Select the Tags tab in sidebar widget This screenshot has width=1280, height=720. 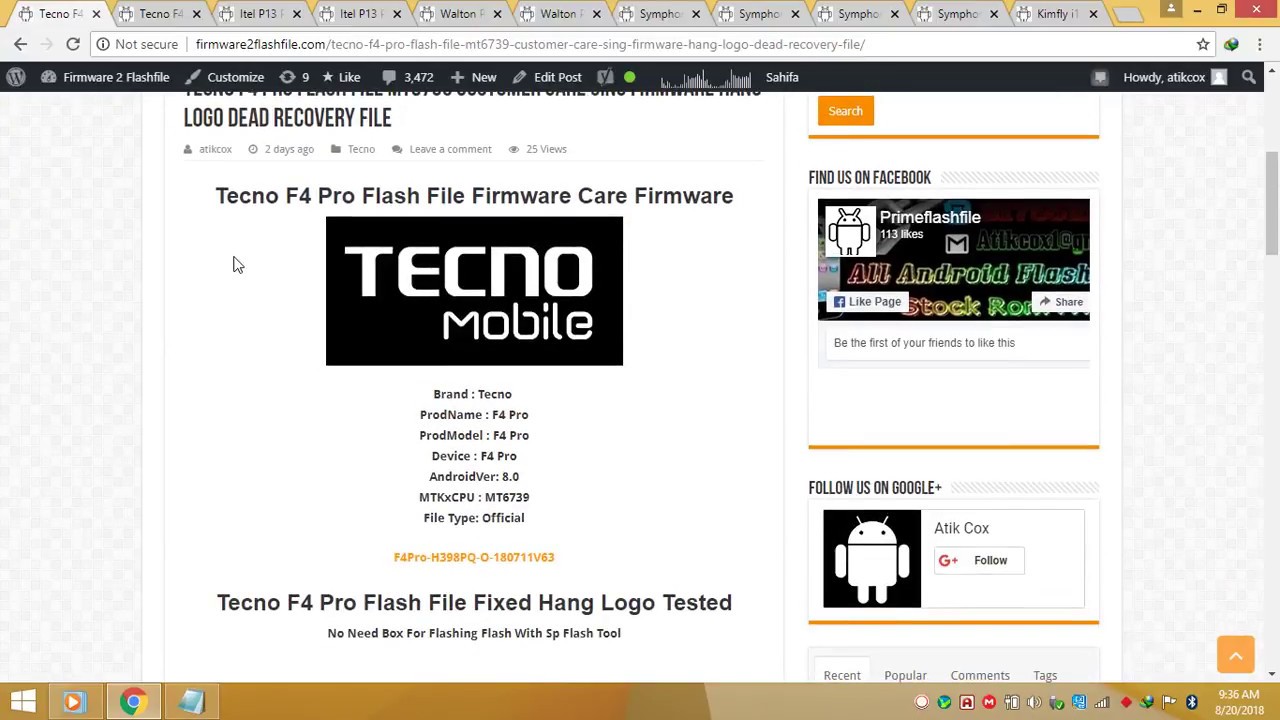pyautogui.click(x=1045, y=675)
